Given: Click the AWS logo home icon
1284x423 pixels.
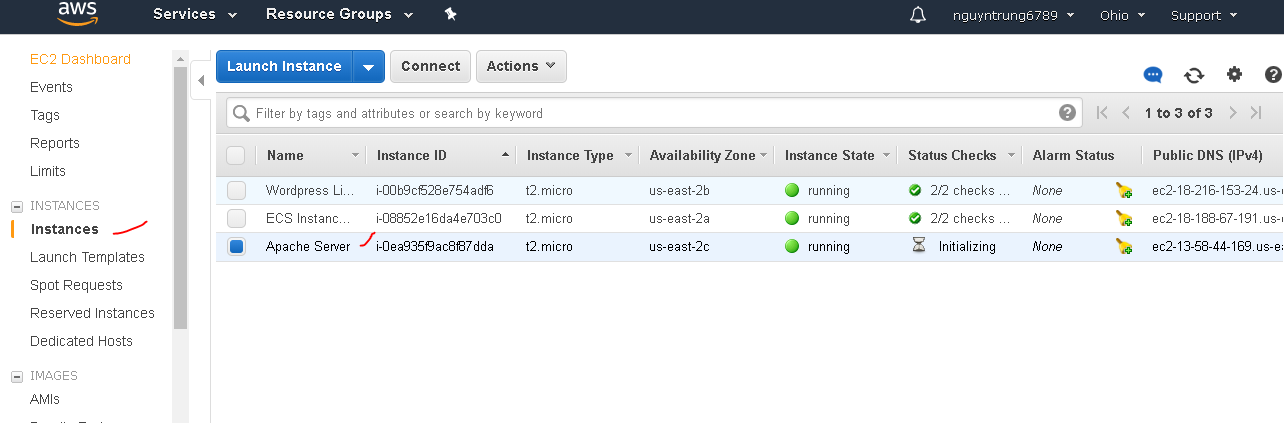Looking at the screenshot, I should [x=77, y=13].
